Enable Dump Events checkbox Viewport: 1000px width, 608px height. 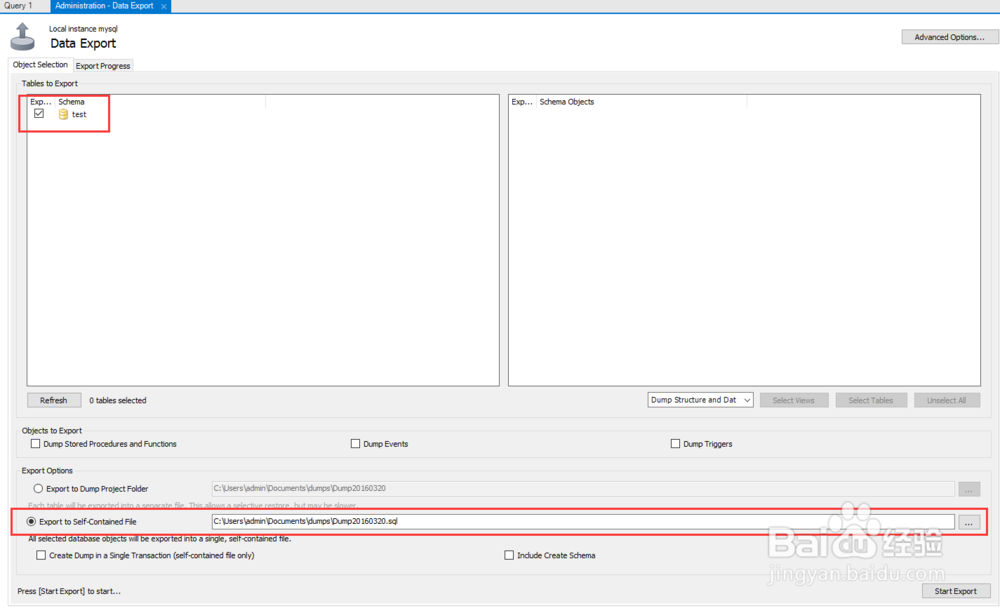[355, 444]
